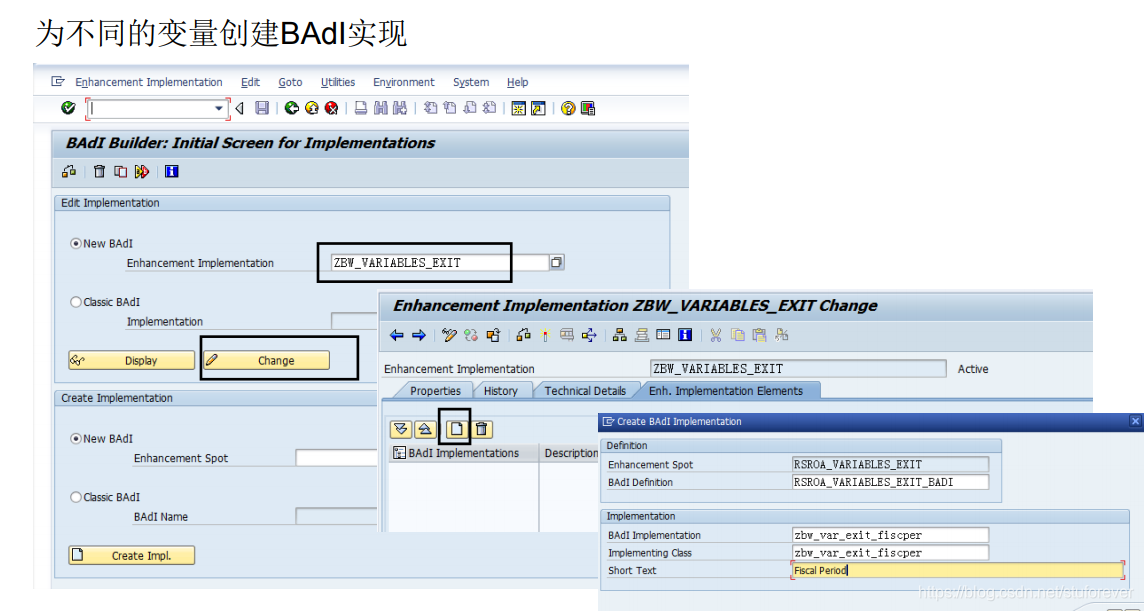
Task: Click the Expand All icon above BAdI Implementations
Action: [x=401, y=429]
